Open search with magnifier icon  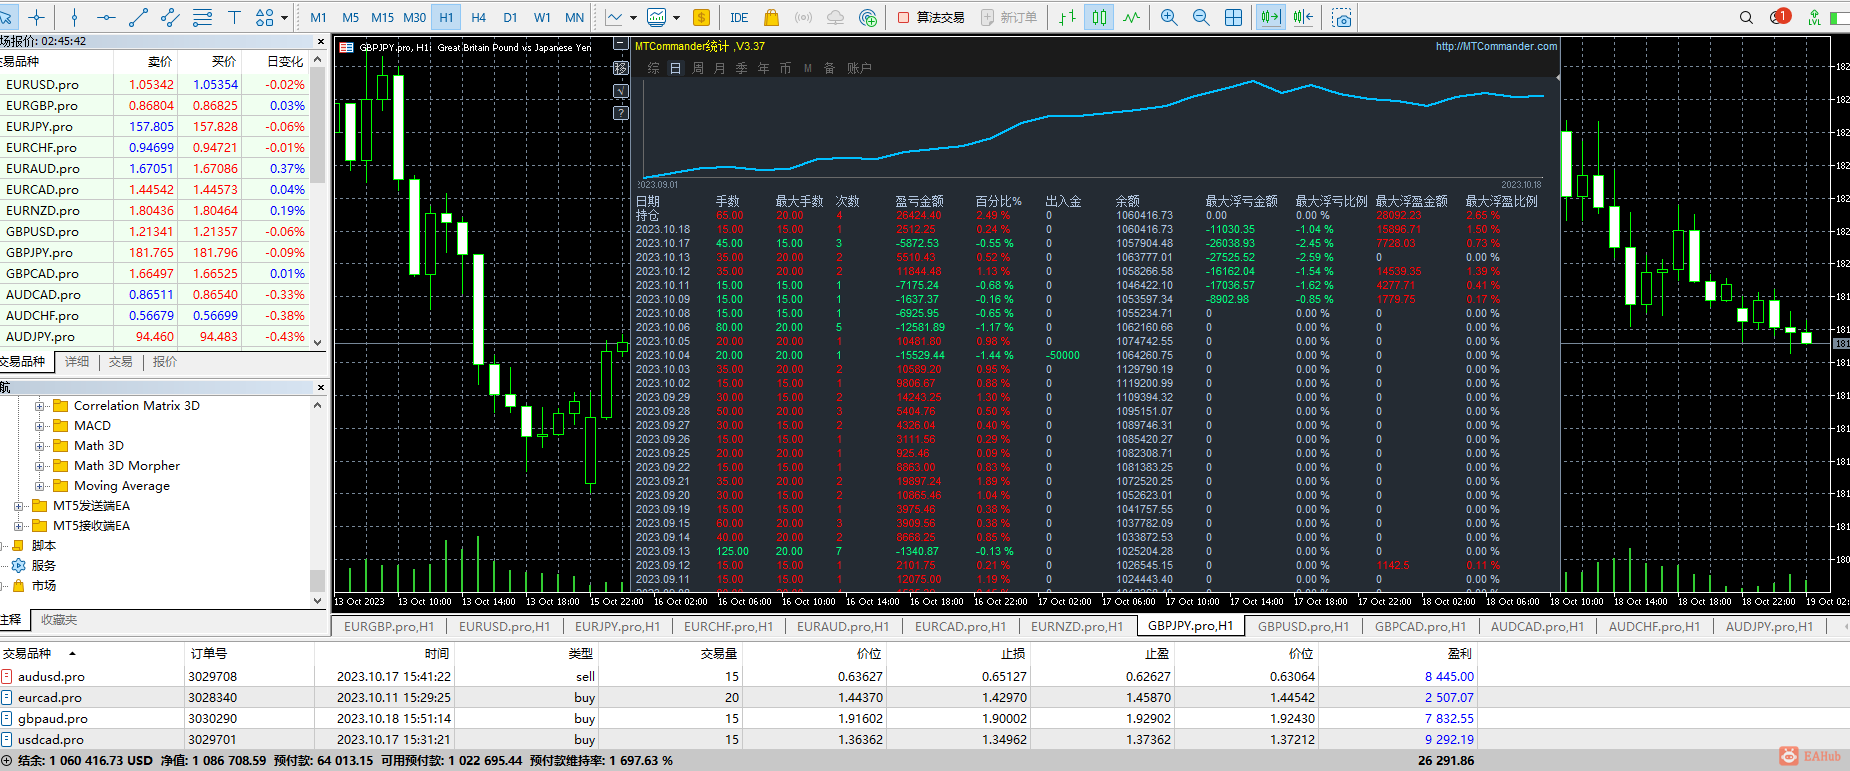tap(1746, 17)
